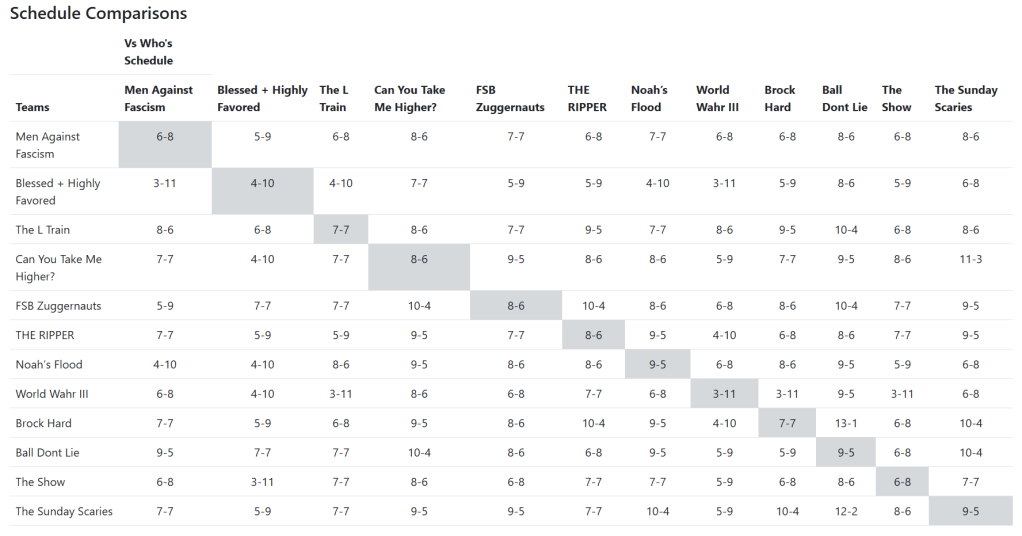Select the "FSB Zuggernauts" column header
The height and width of the screenshot is (536, 1022).
click(x=510, y=98)
